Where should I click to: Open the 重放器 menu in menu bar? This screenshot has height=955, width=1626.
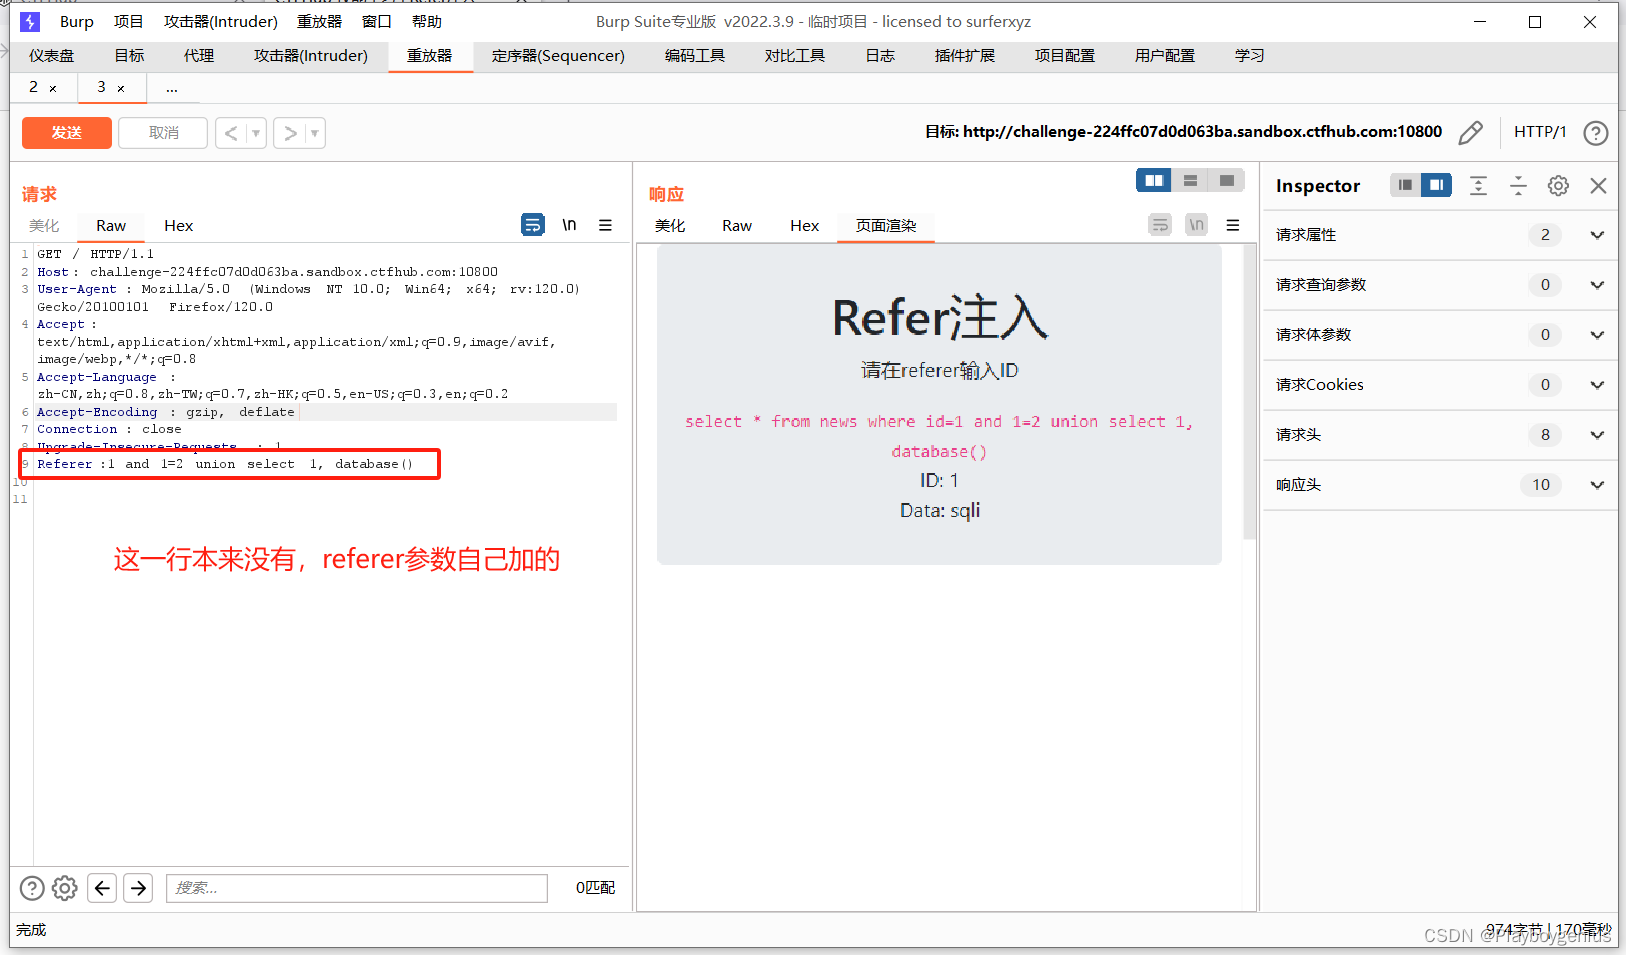pos(320,22)
